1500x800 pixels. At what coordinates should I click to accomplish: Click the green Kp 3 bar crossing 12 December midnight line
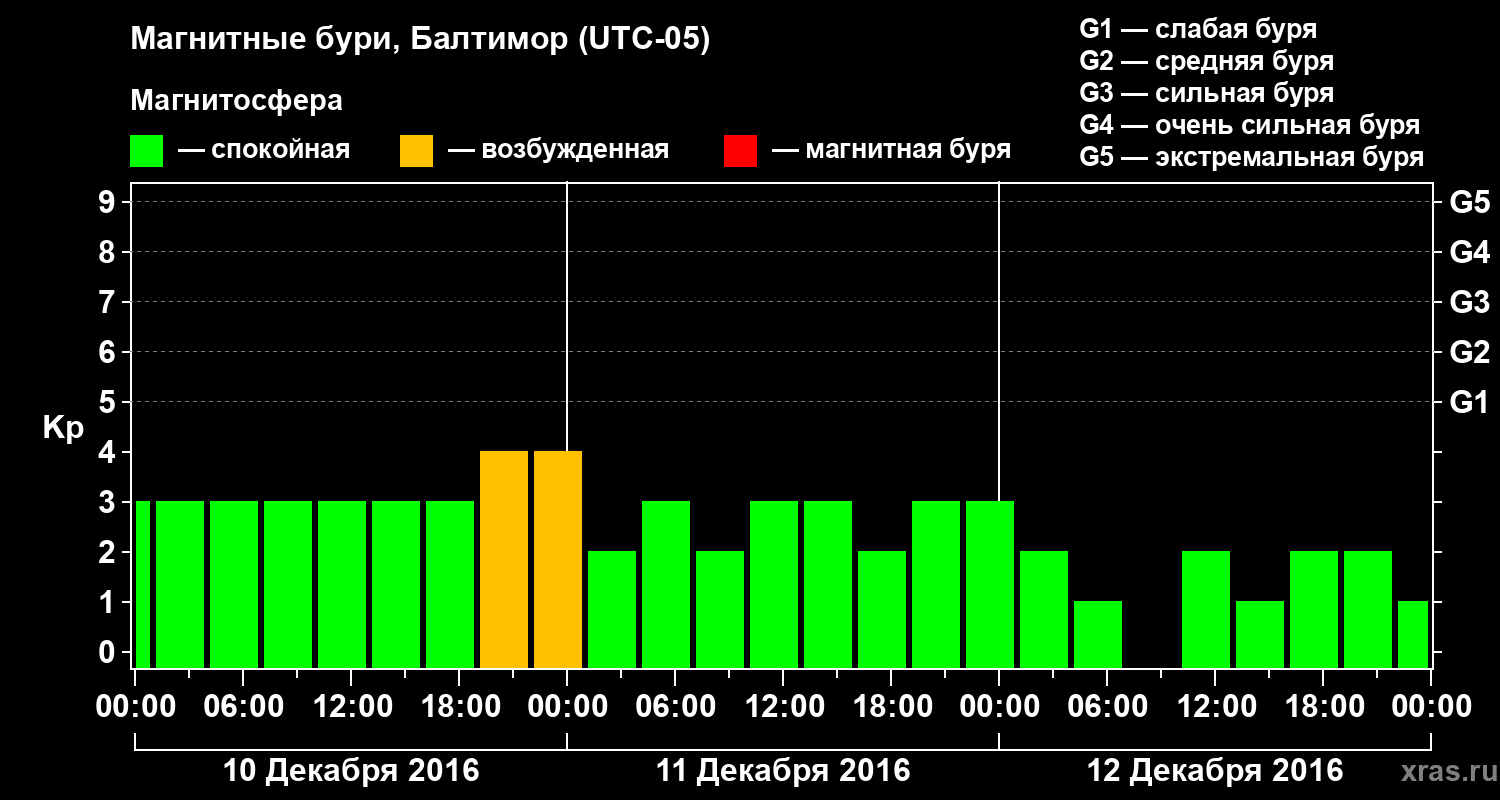(x=990, y=584)
